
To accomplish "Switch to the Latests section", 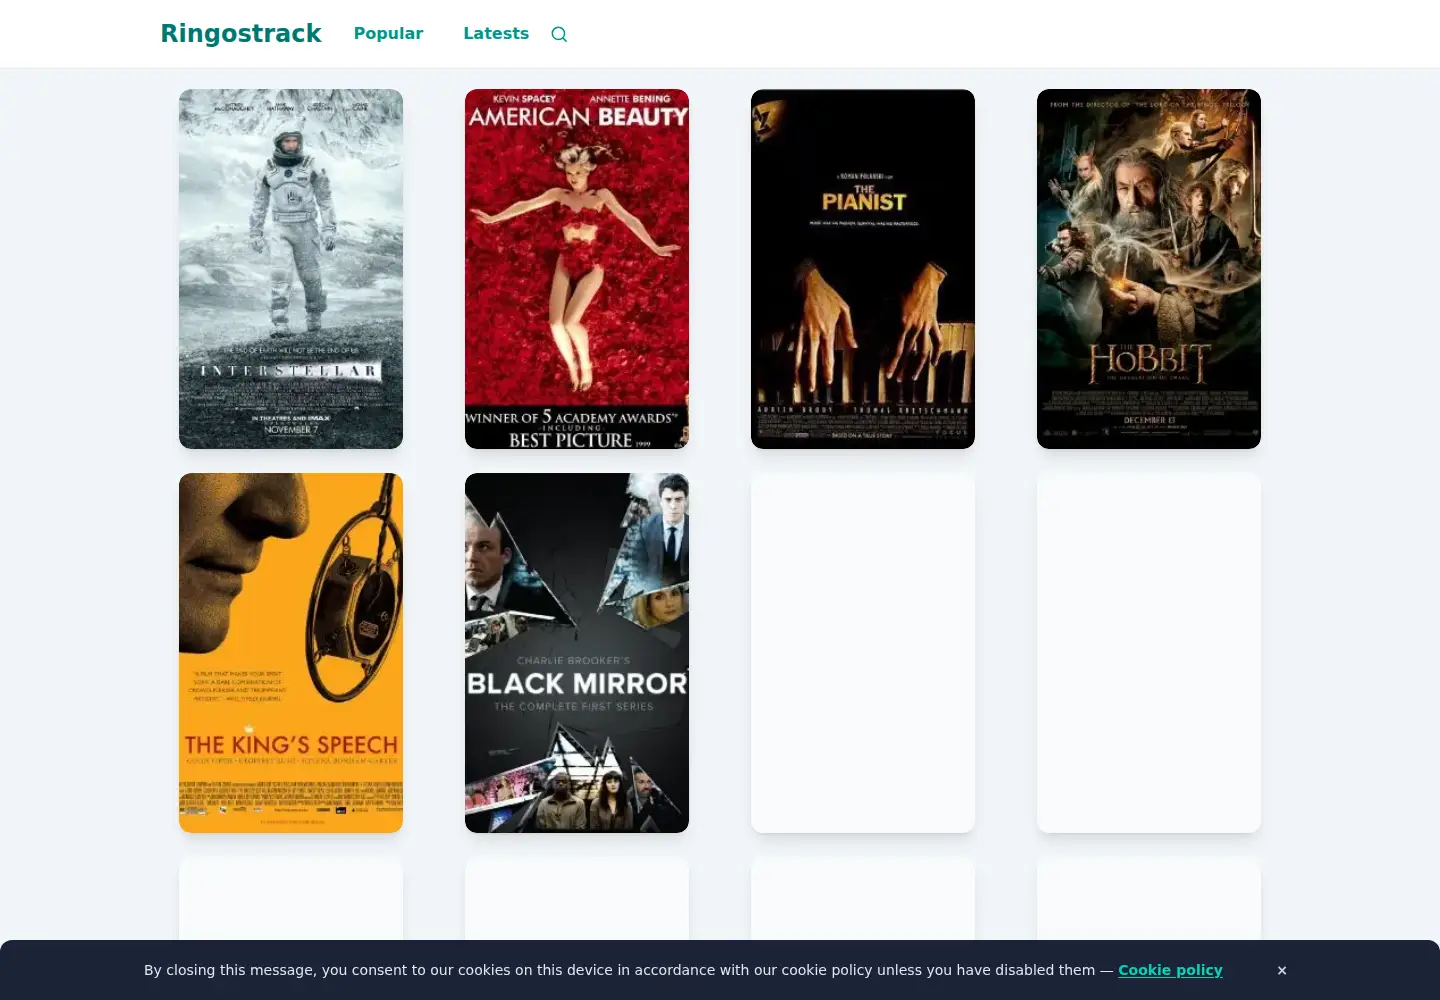I will point(496,34).
